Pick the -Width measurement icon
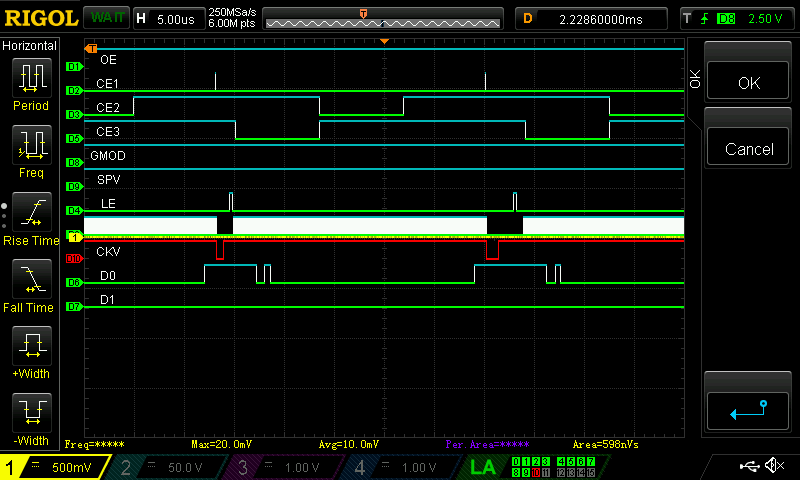Screen dimensions: 800x480 click(x=30, y=412)
